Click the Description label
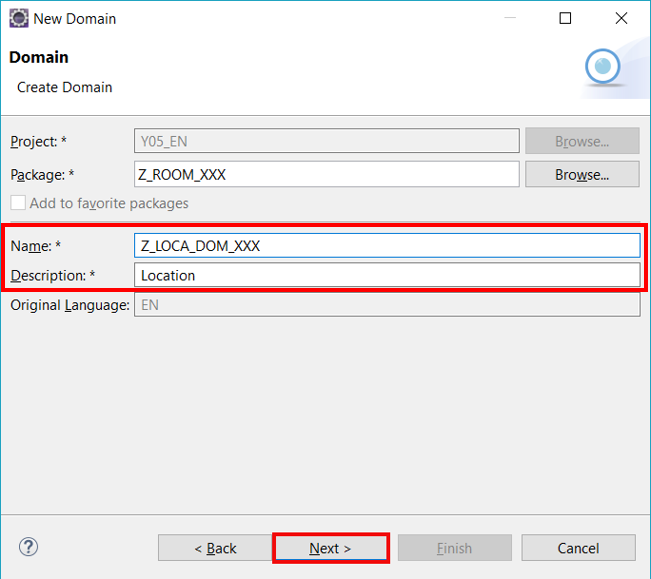Image resolution: width=651 pixels, height=579 pixels. (x=53, y=276)
